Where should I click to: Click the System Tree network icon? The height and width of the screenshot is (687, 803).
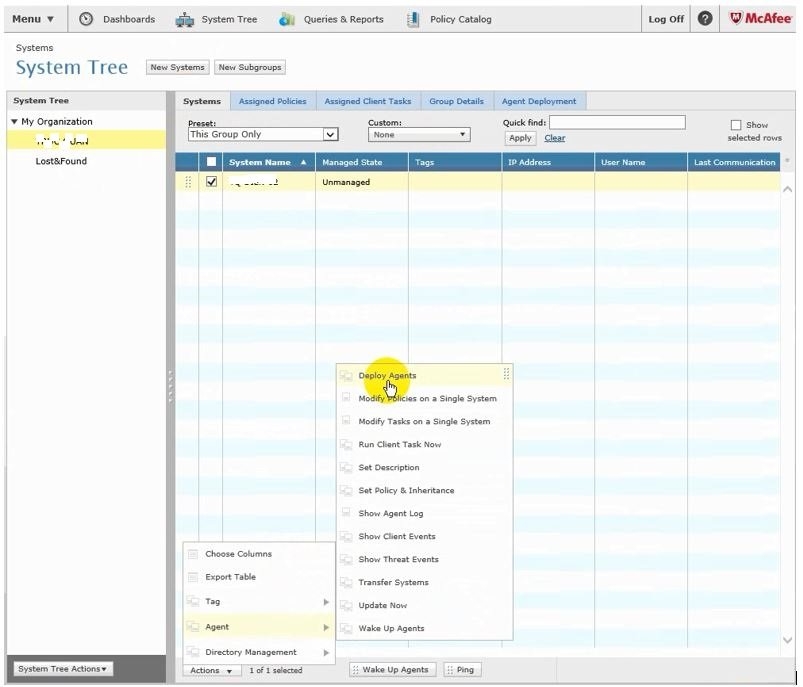pyautogui.click(x=184, y=19)
